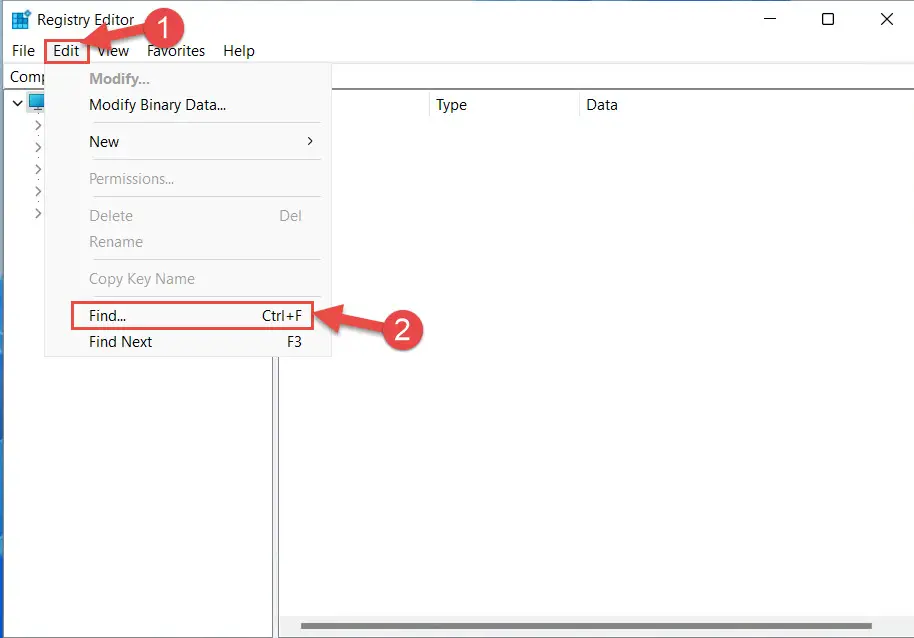Open the Help menu

[x=239, y=51]
